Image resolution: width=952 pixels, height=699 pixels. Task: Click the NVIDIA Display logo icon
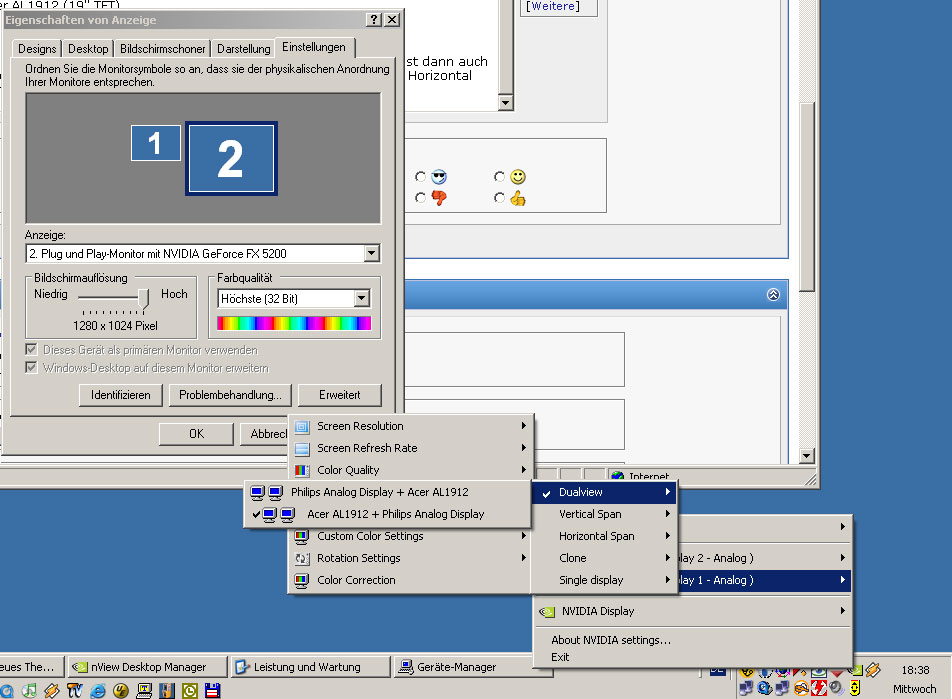(546, 612)
